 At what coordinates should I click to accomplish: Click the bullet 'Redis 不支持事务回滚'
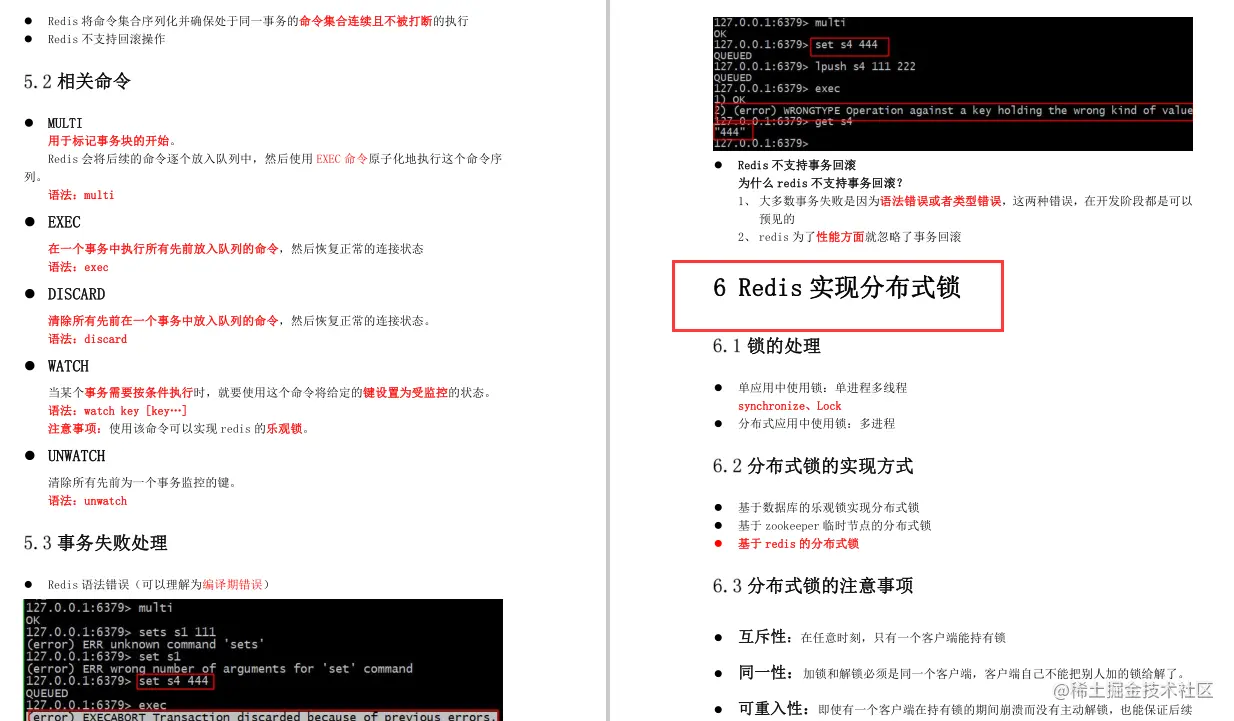(797, 165)
